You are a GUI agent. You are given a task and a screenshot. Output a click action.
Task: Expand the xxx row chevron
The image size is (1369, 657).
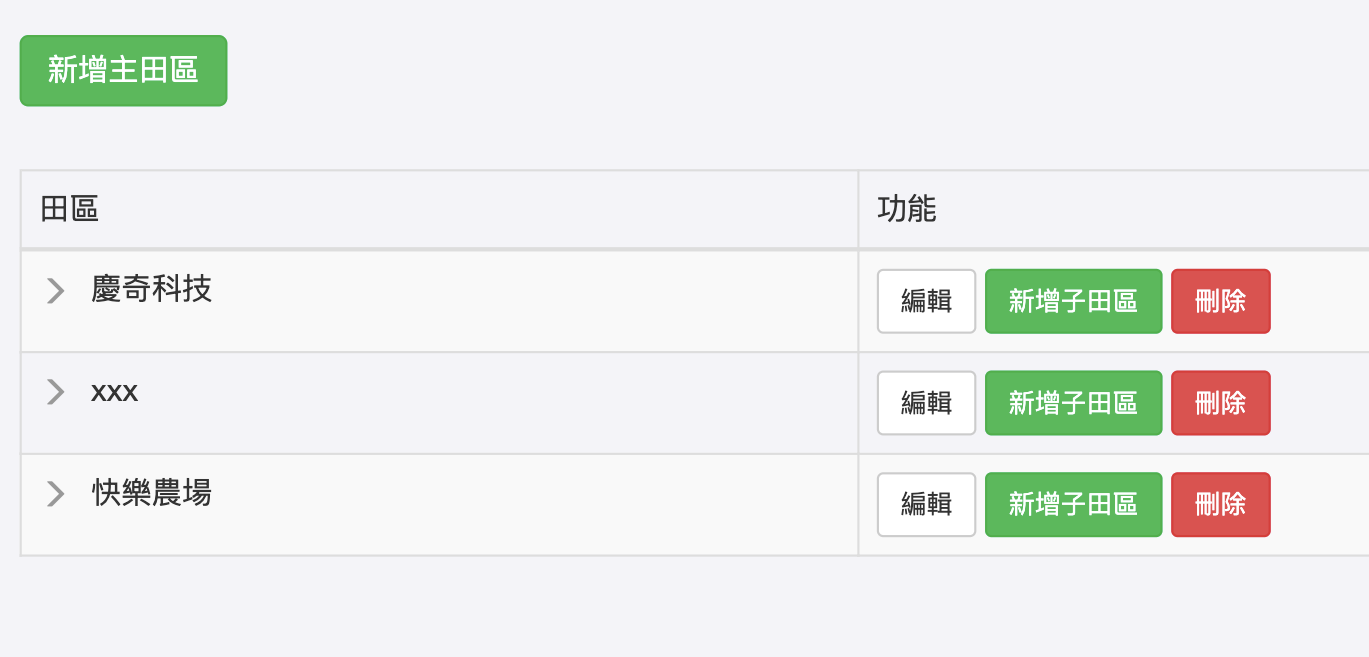[56, 392]
